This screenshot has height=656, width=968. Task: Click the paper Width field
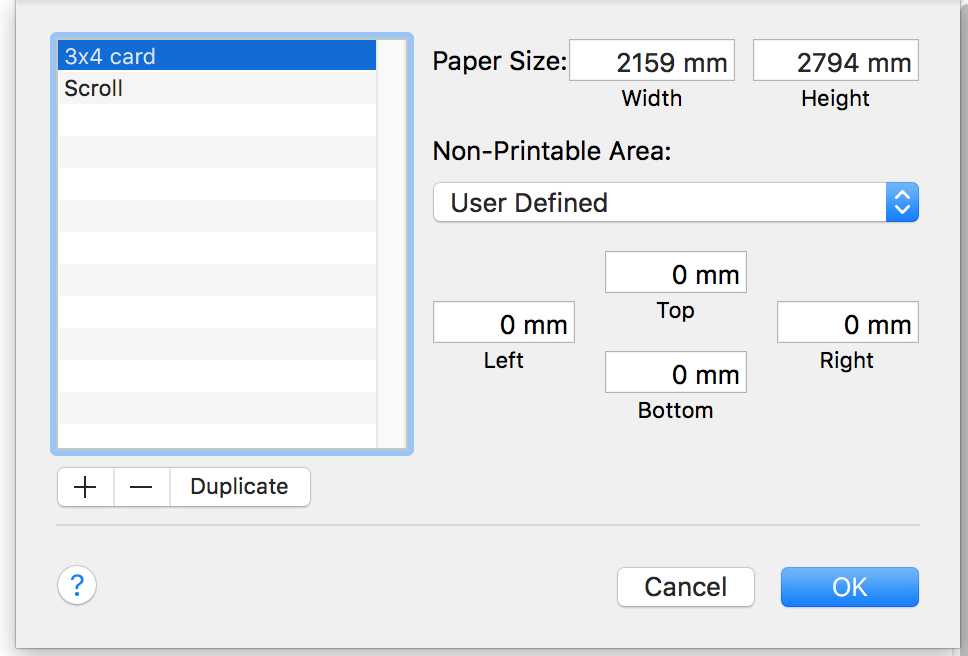pos(652,62)
